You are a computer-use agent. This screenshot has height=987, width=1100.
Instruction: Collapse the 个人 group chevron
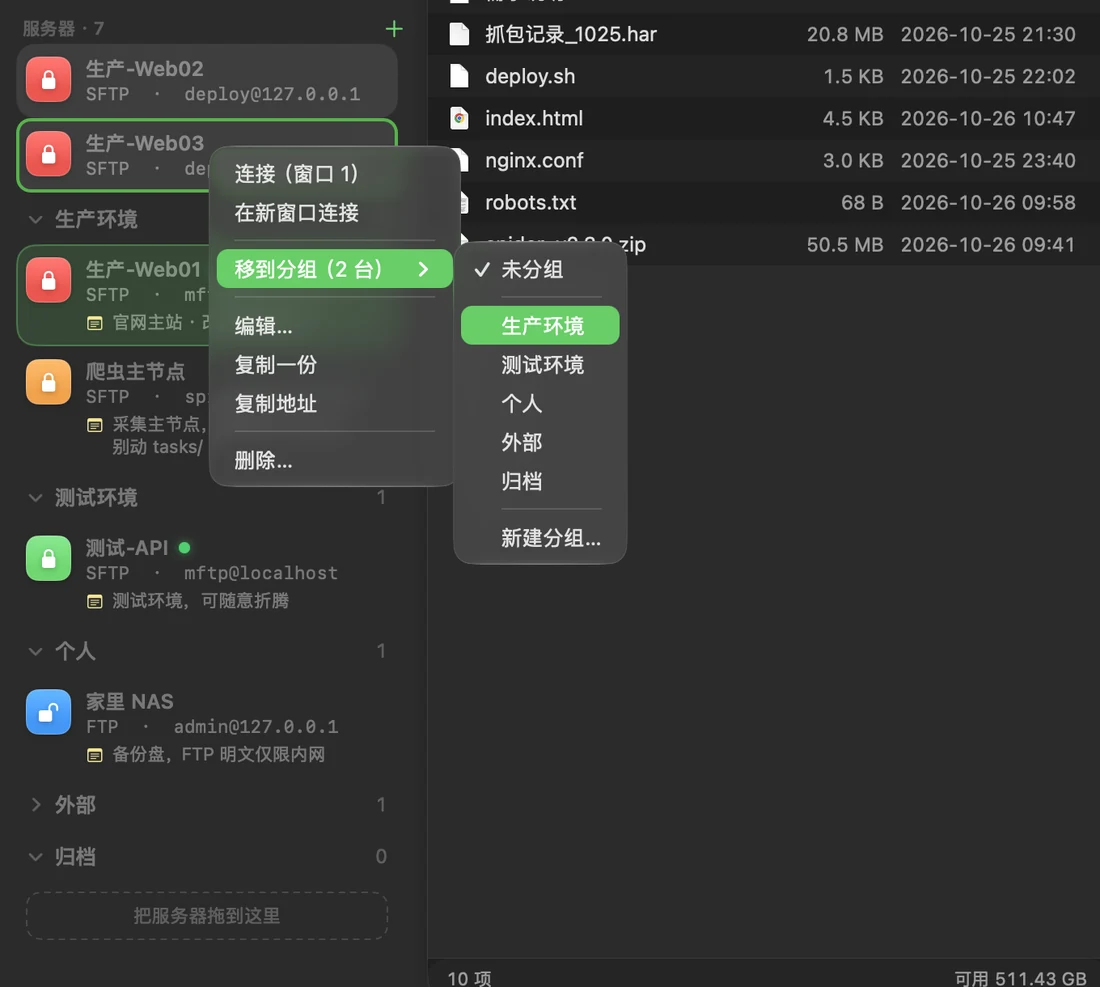[x=36, y=652]
